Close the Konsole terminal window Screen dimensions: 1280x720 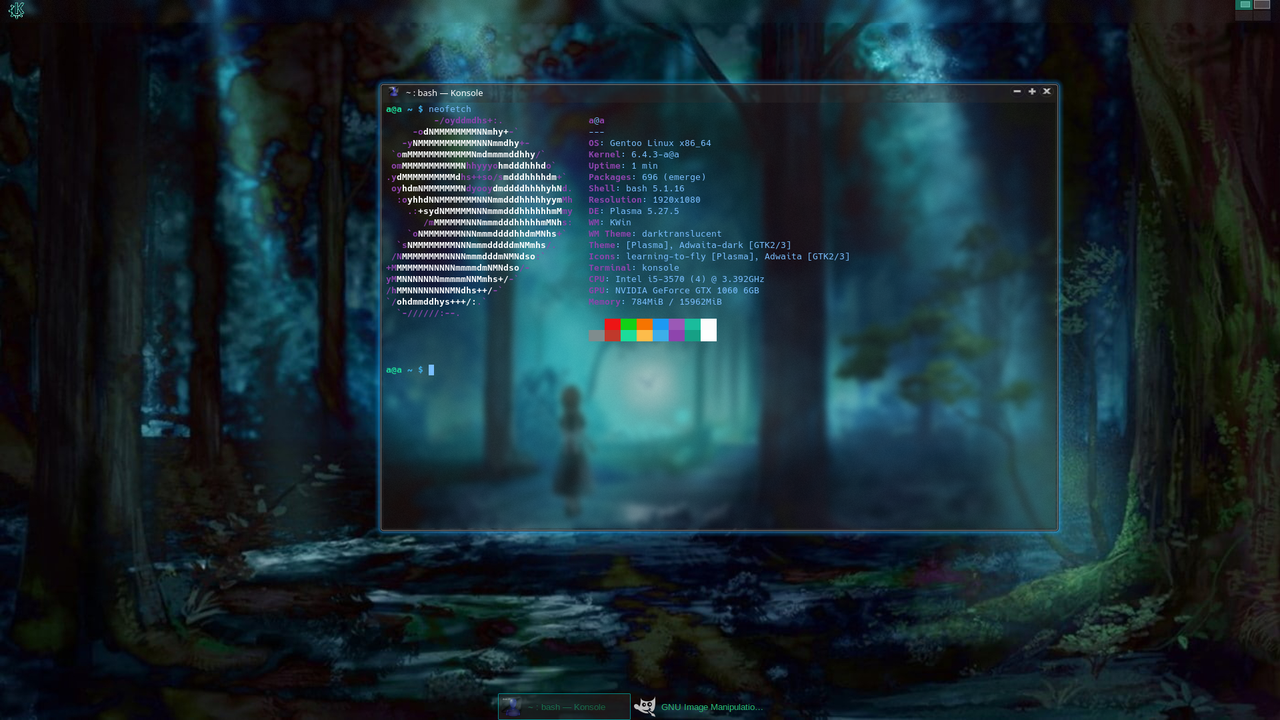pyautogui.click(x=1047, y=91)
